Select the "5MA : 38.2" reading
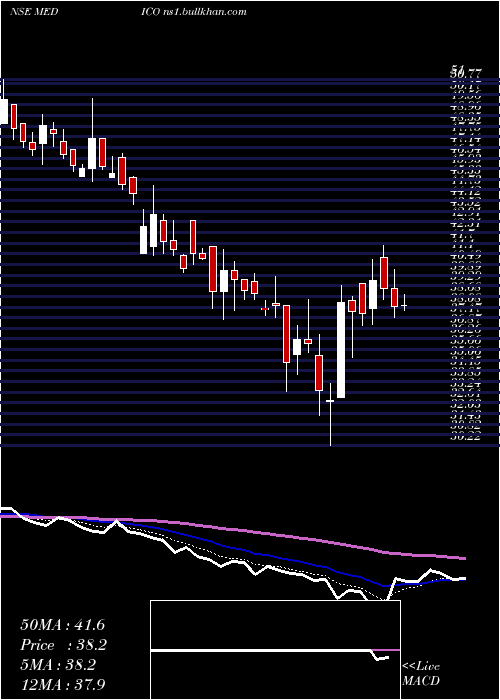The height and width of the screenshot is (700, 500). 58,665
